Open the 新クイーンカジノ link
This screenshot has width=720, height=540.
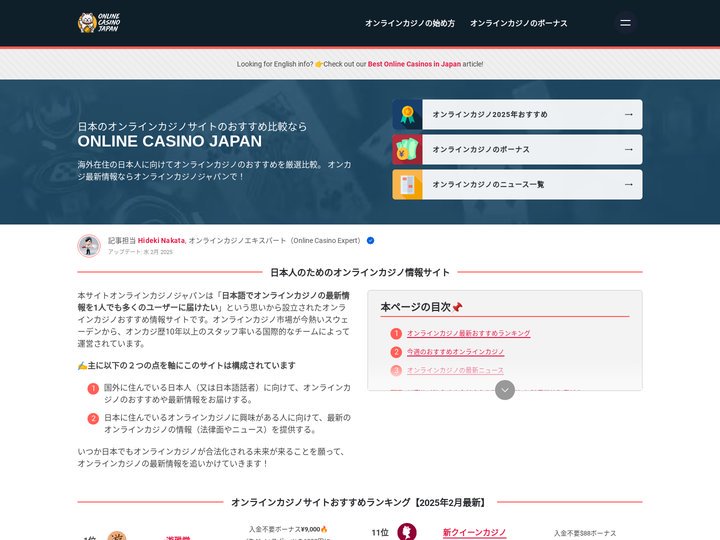click(x=474, y=532)
